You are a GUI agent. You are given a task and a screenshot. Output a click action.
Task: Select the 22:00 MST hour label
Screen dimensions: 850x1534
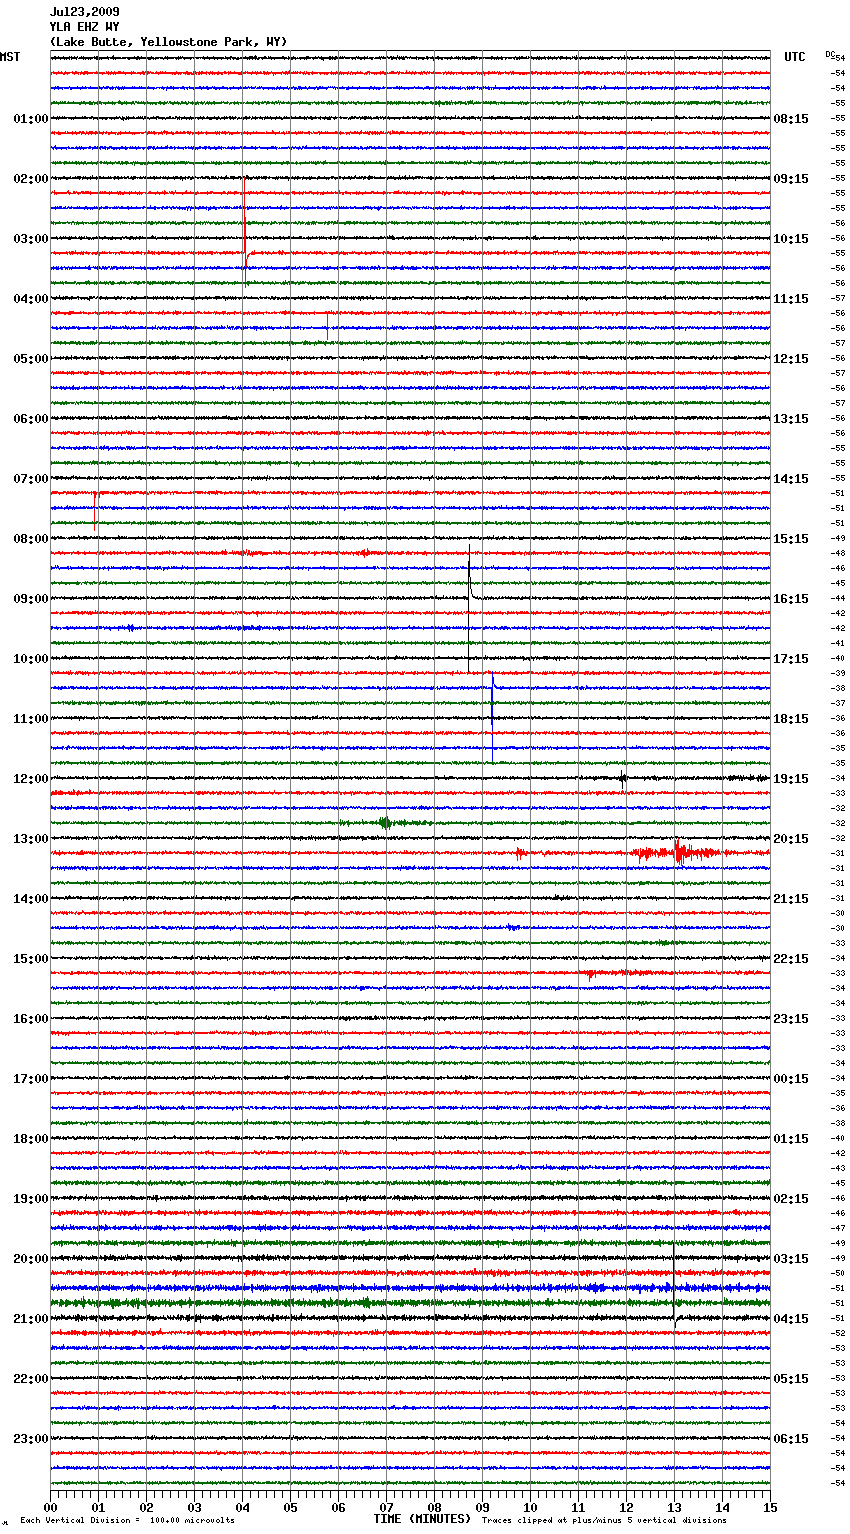pos(31,1379)
